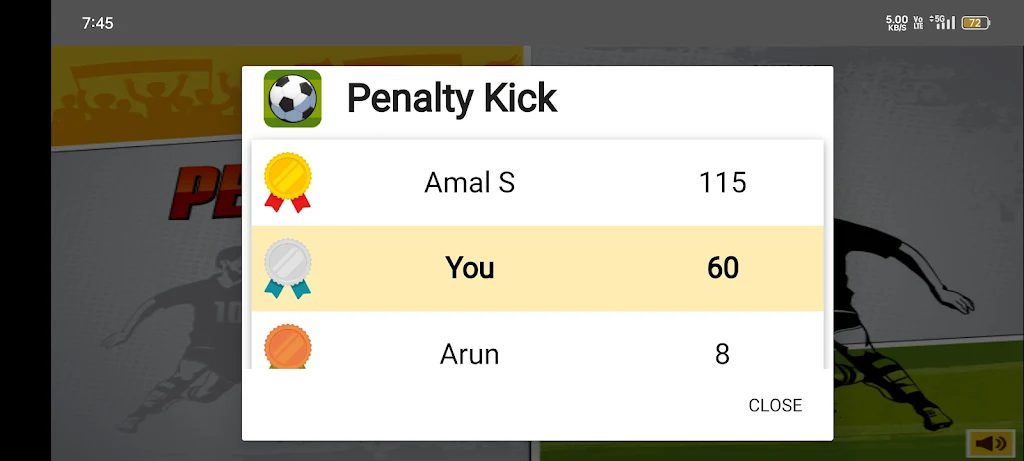
Task: Click the Penalty Kick dialog title
Action: point(451,99)
